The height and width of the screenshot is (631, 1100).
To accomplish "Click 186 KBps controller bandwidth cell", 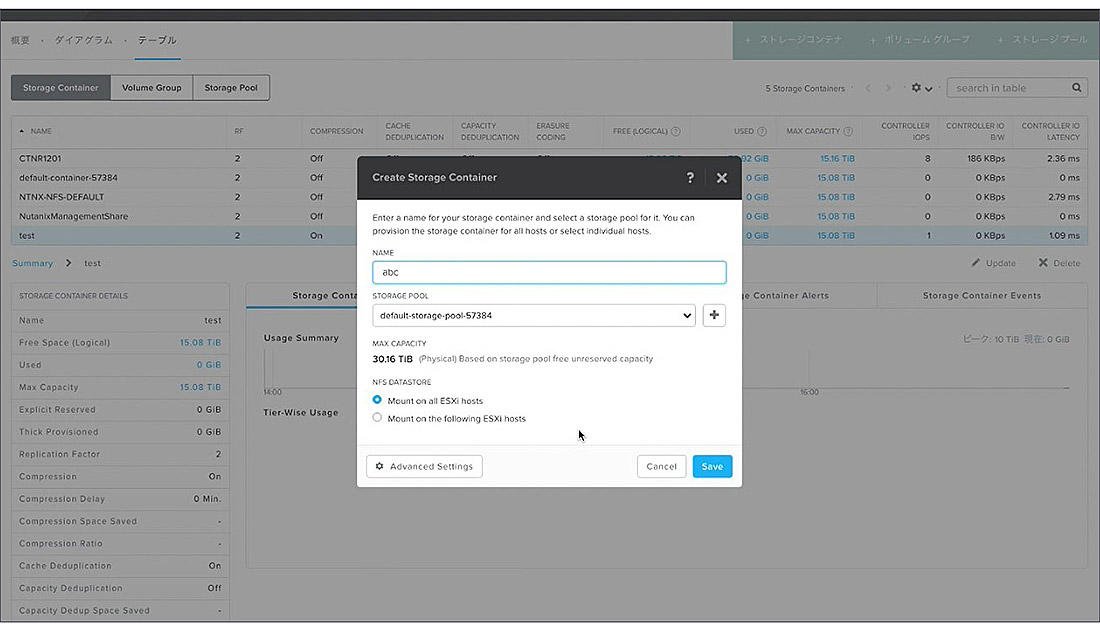I will (986, 159).
